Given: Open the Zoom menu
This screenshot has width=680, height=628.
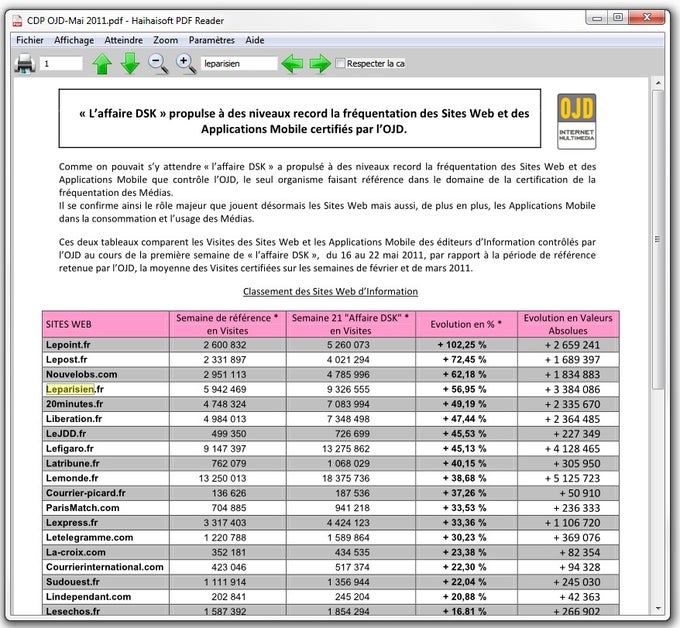Looking at the screenshot, I should click(x=165, y=40).
